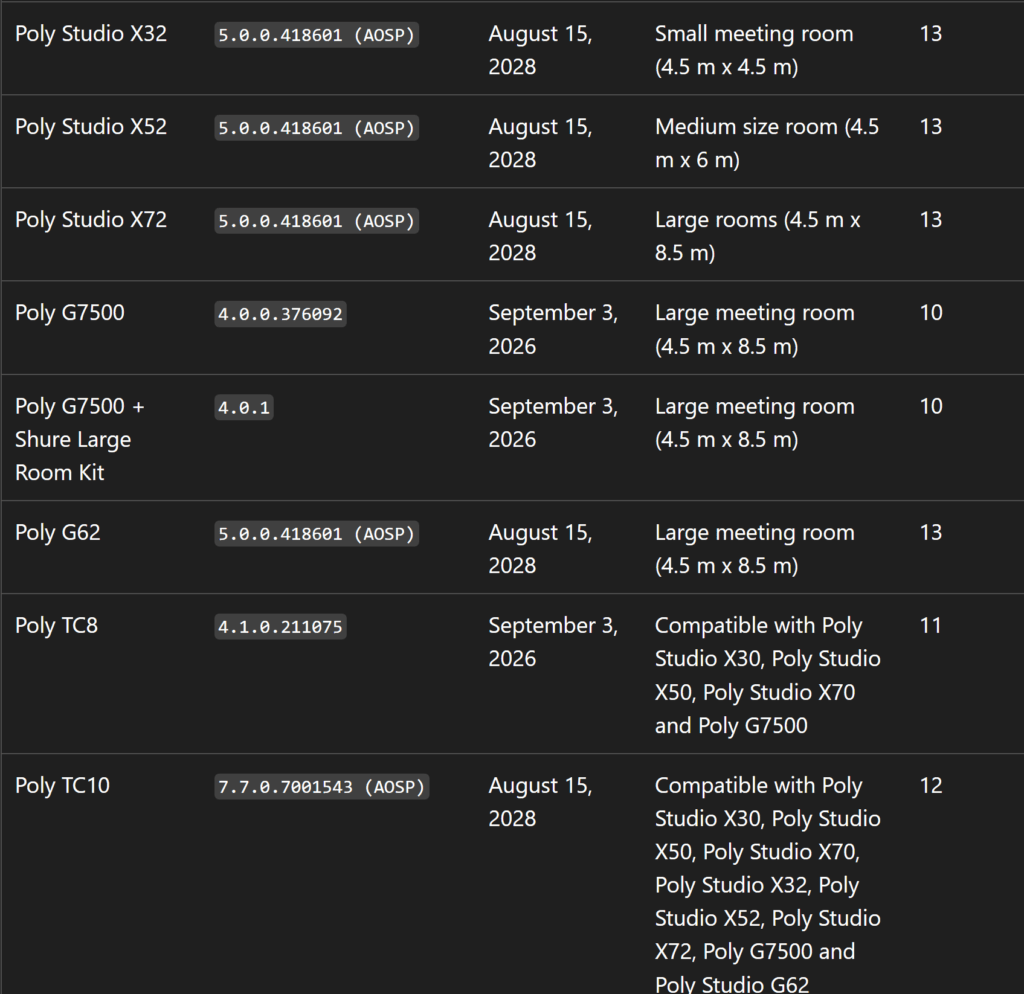
Task: Click Android version 11 in the TC8 row
Action: (931, 626)
